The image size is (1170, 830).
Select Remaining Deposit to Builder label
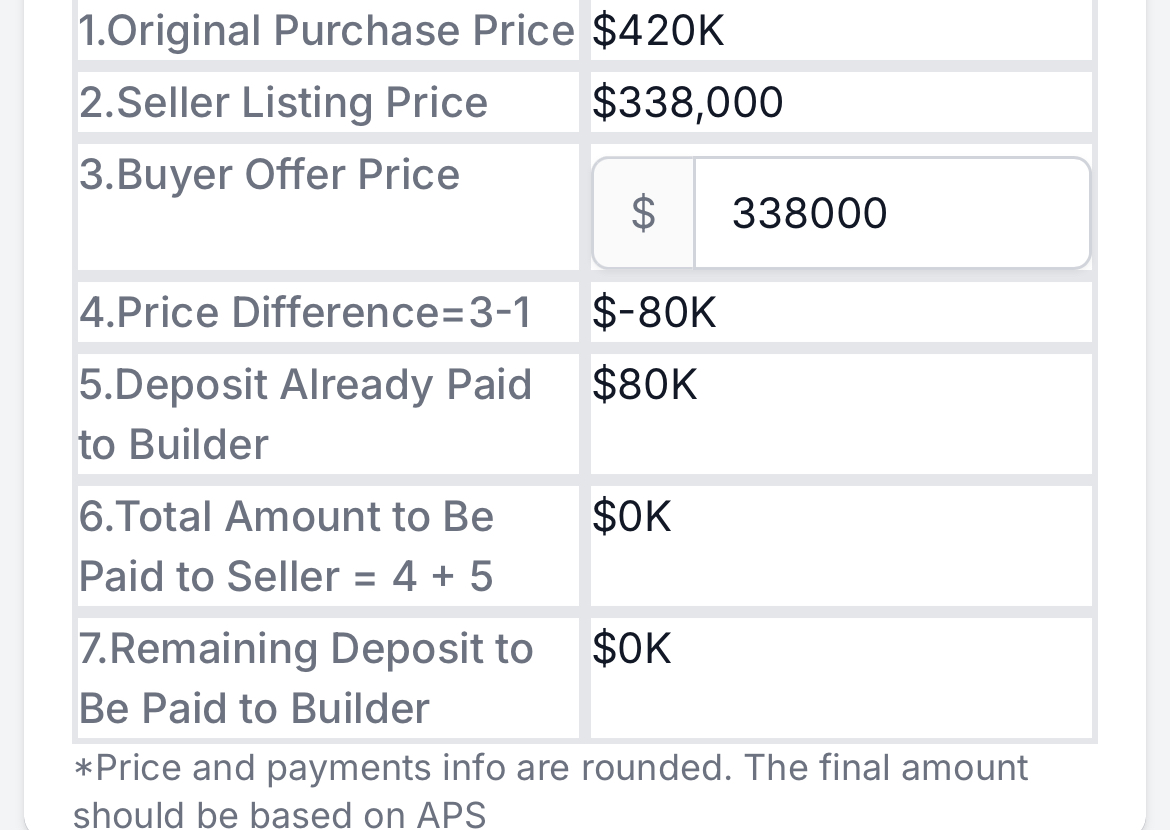coord(306,678)
